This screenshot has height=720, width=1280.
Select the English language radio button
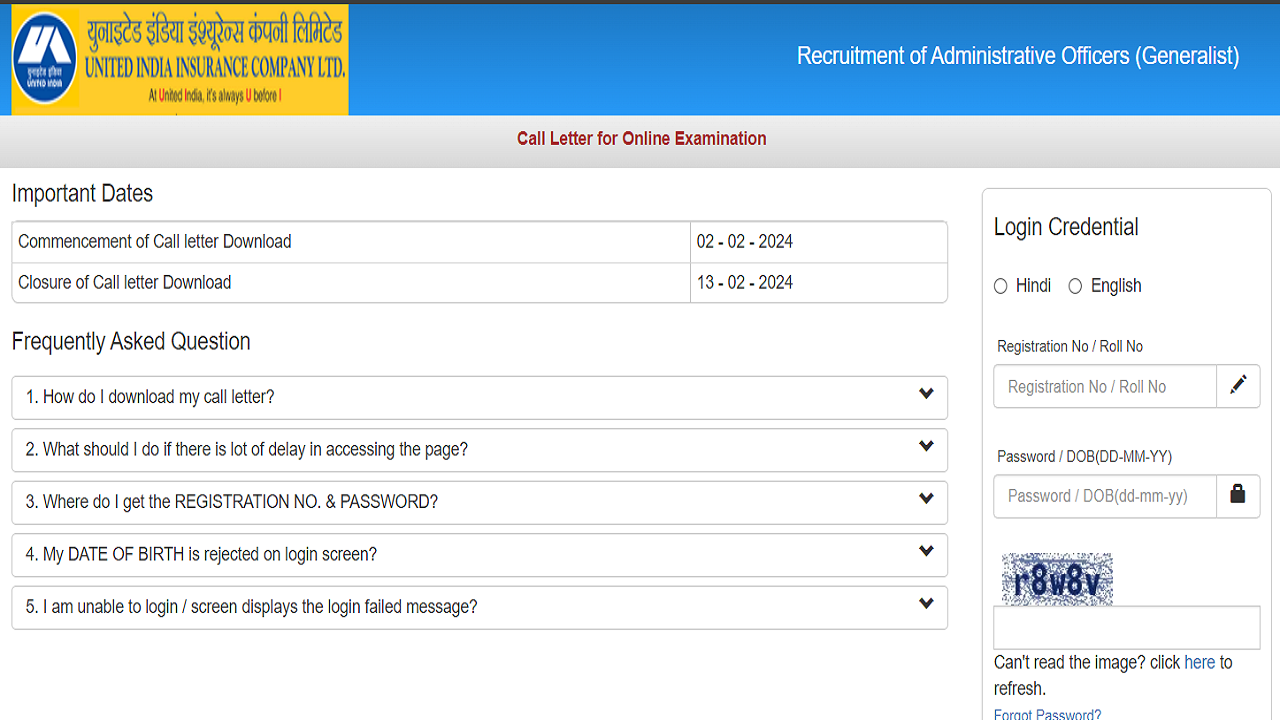(1075, 286)
